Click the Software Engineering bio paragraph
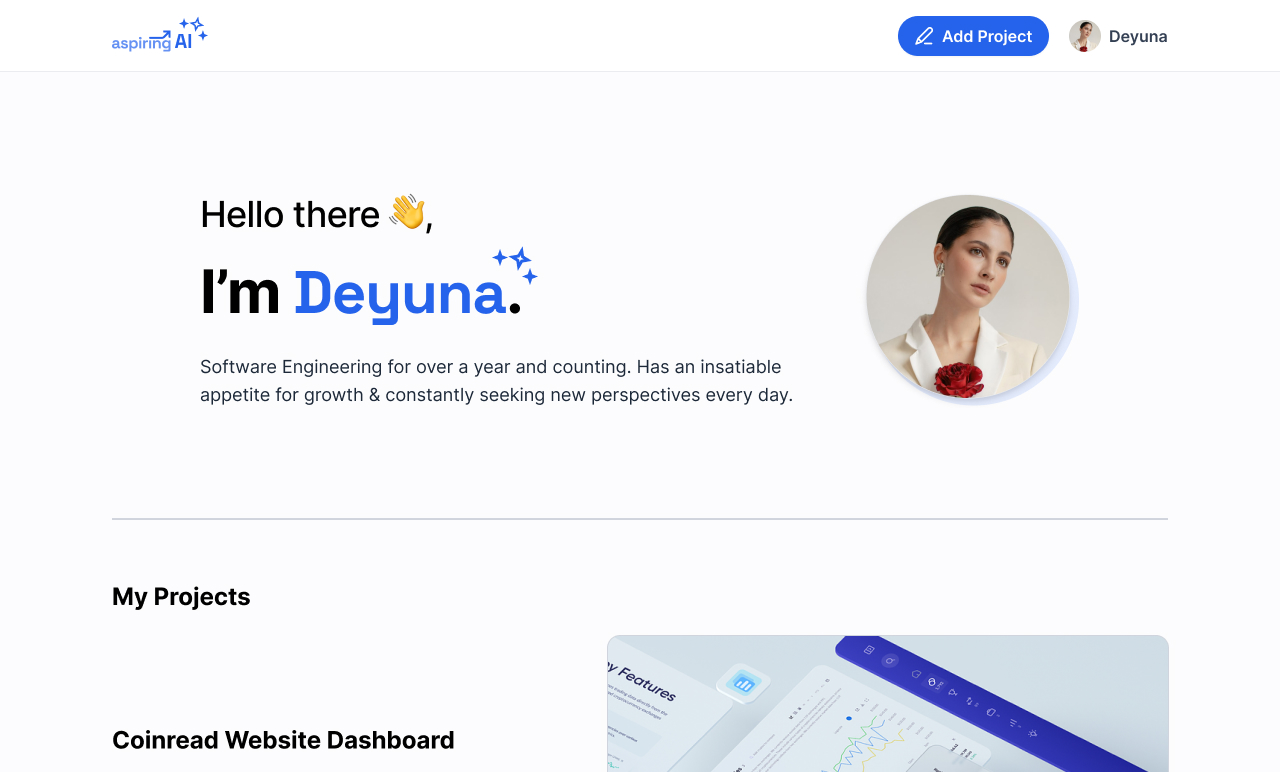 coord(496,381)
